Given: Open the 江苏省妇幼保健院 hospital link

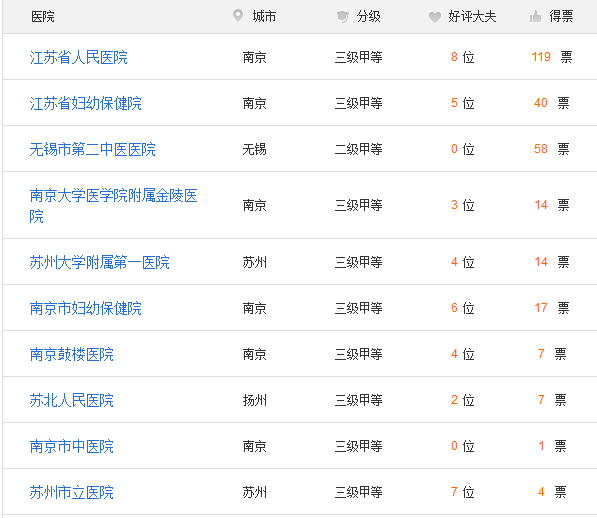Looking at the screenshot, I should click(86, 104).
